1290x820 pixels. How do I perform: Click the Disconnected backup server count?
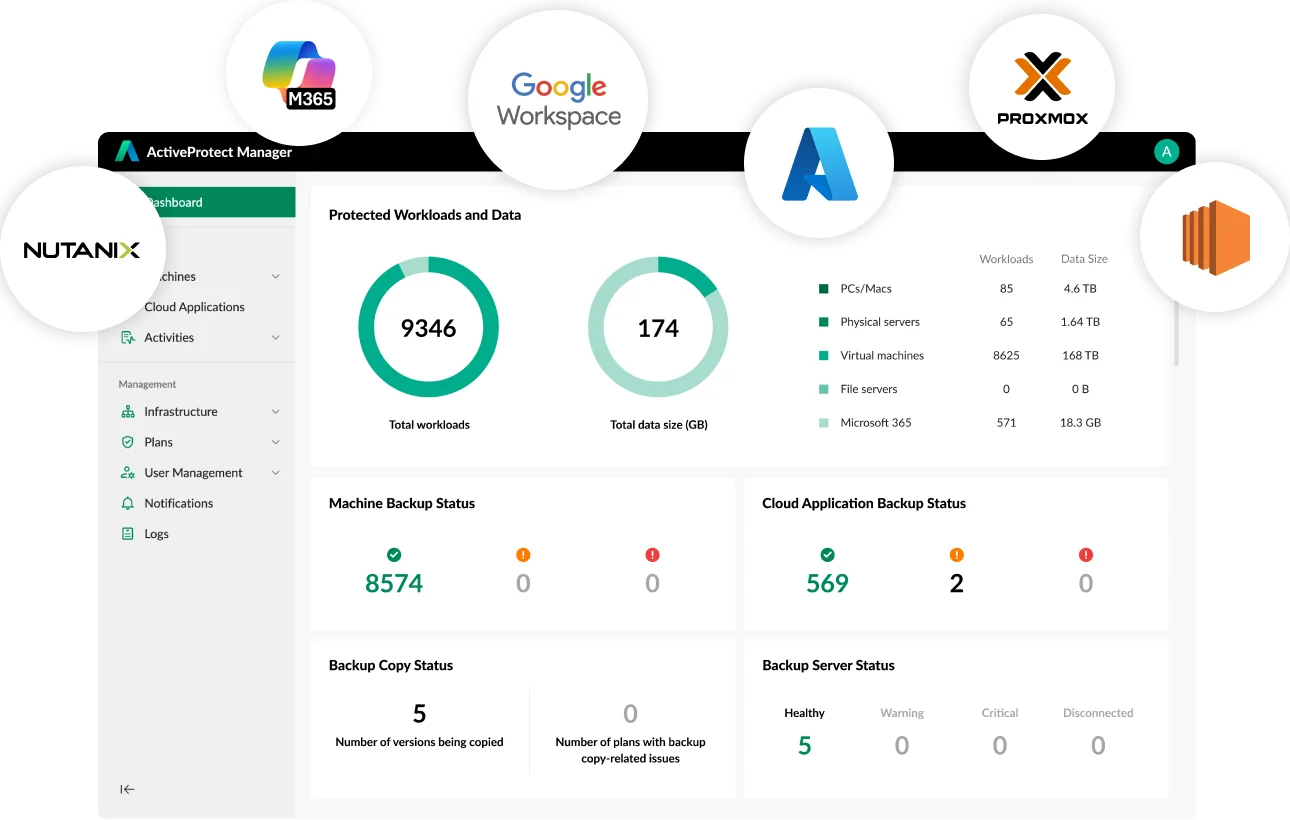tap(1098, 745)
